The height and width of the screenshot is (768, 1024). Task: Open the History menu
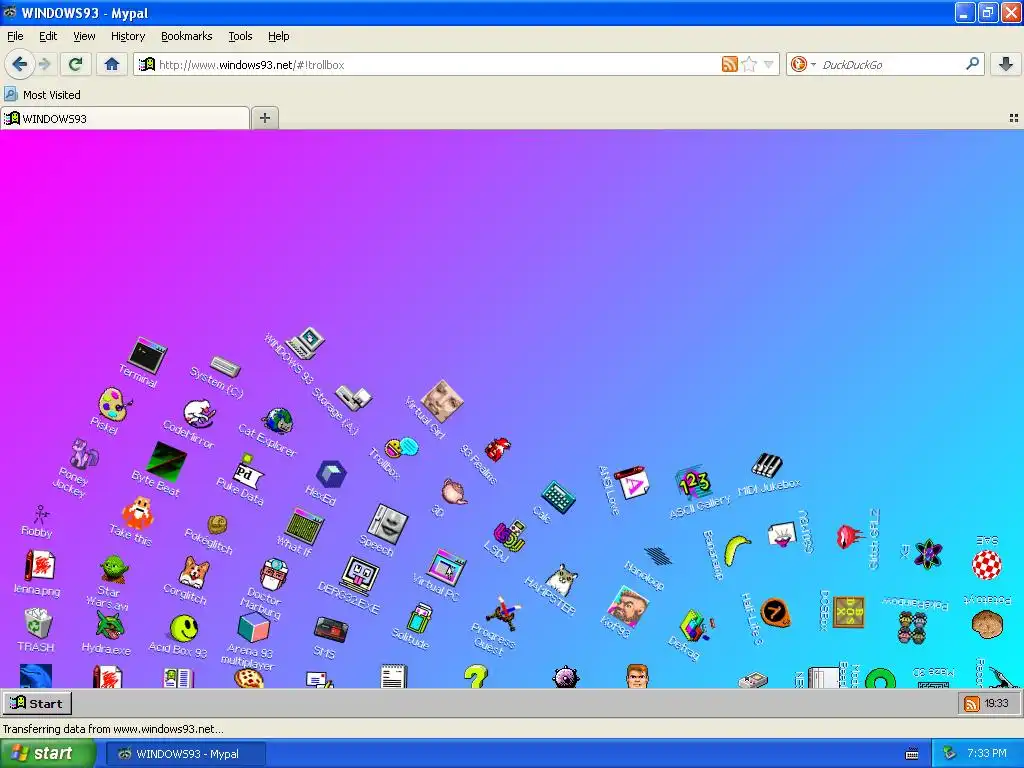tap(127, 36)
